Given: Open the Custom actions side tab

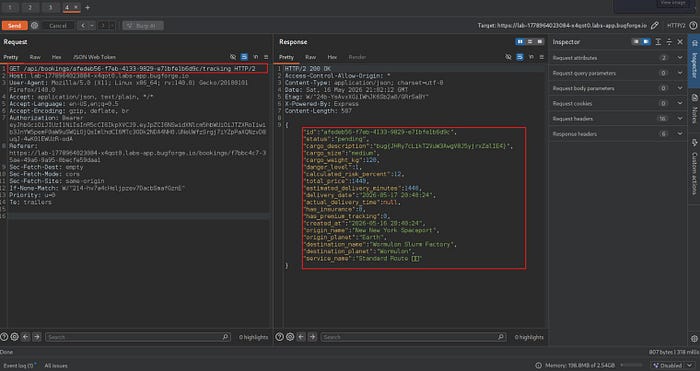Looking at the screenshot, I should coord(694,167).
